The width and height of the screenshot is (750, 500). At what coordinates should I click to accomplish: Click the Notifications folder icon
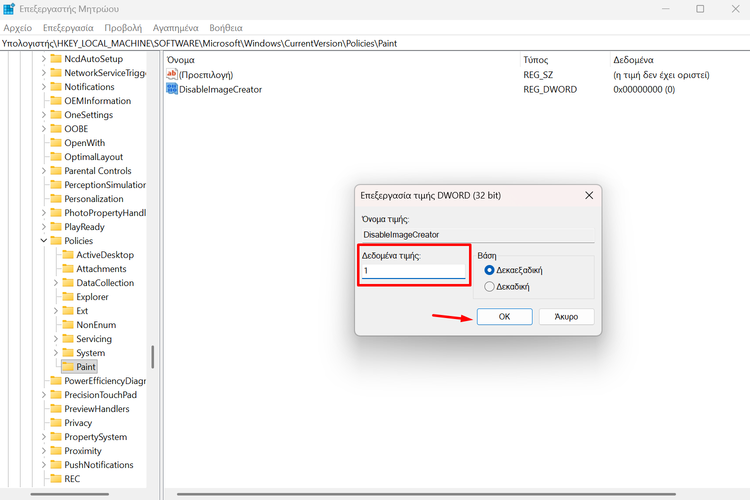pos(56,87)
